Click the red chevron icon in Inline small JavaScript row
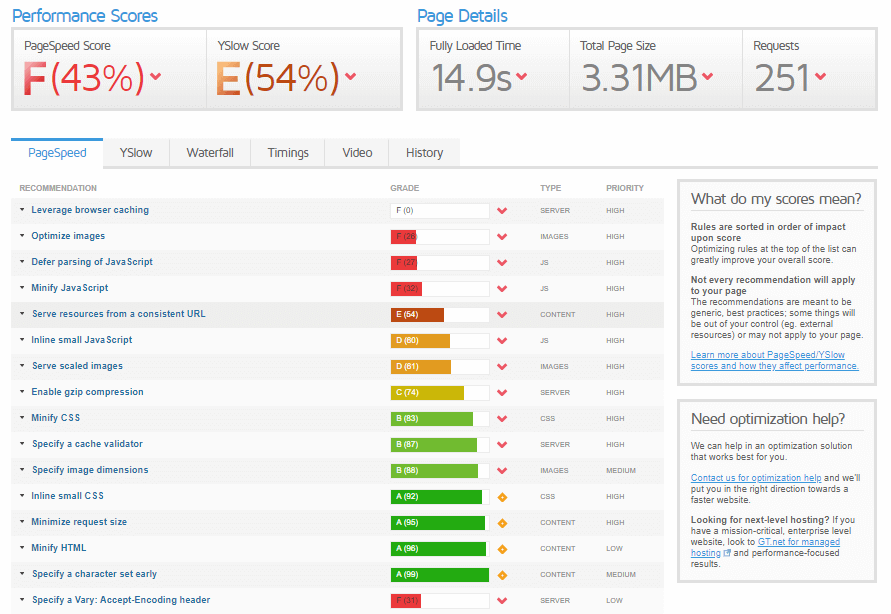Image resolution: width=891 pixels, height=614 pixels. [x=502, y=341]
